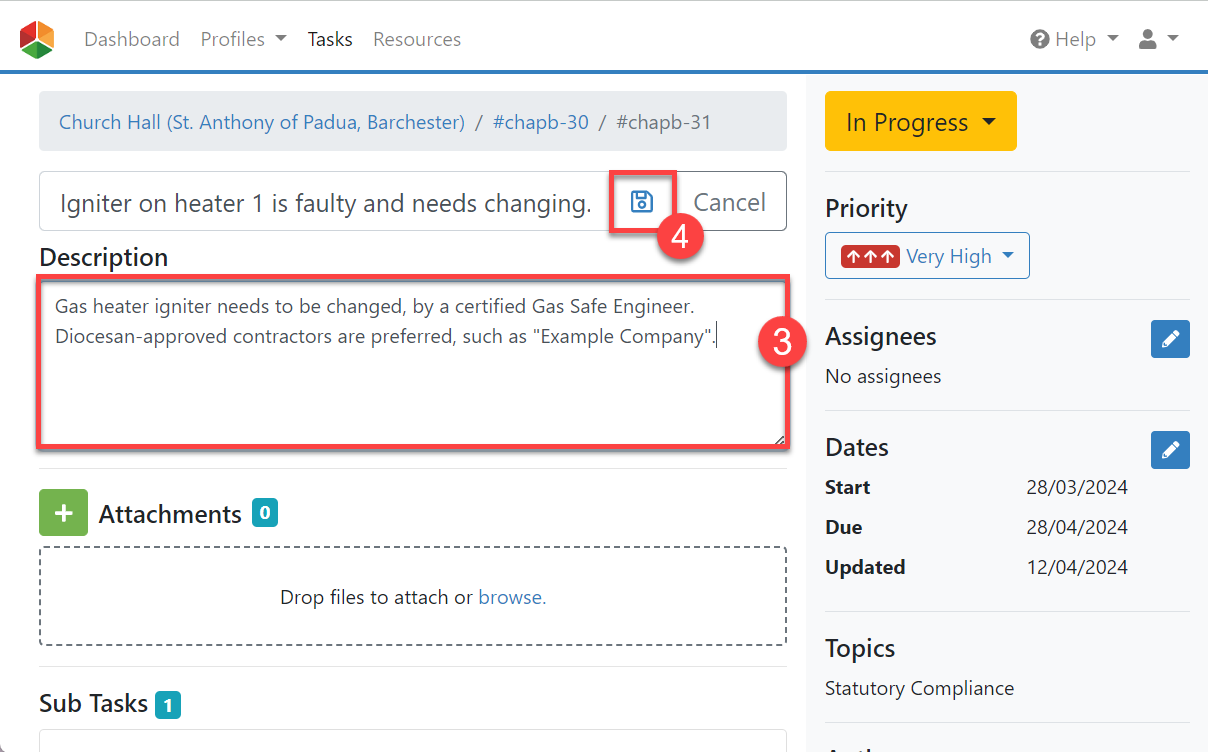Image resolution: width=1208 pixels, height=752 pixels.
Task: Open the In Progress status dropdown
Action: tap(921, 121)
